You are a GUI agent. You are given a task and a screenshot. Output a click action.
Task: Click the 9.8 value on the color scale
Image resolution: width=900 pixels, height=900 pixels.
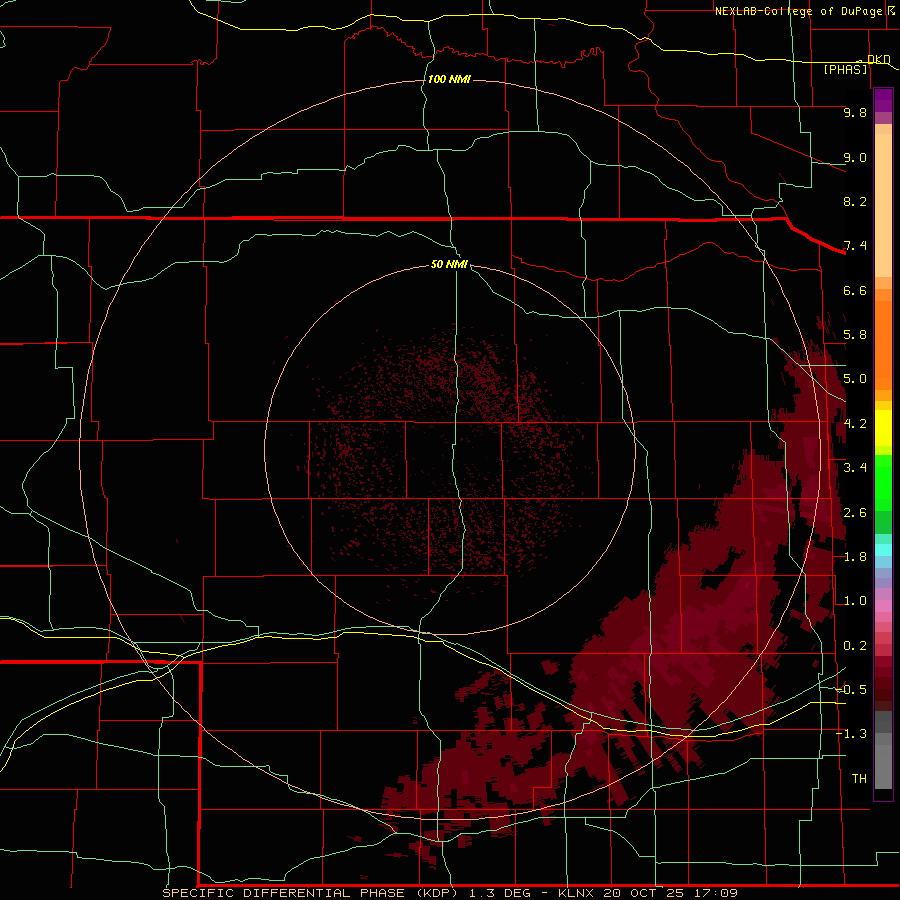click(x=855, y=112)
